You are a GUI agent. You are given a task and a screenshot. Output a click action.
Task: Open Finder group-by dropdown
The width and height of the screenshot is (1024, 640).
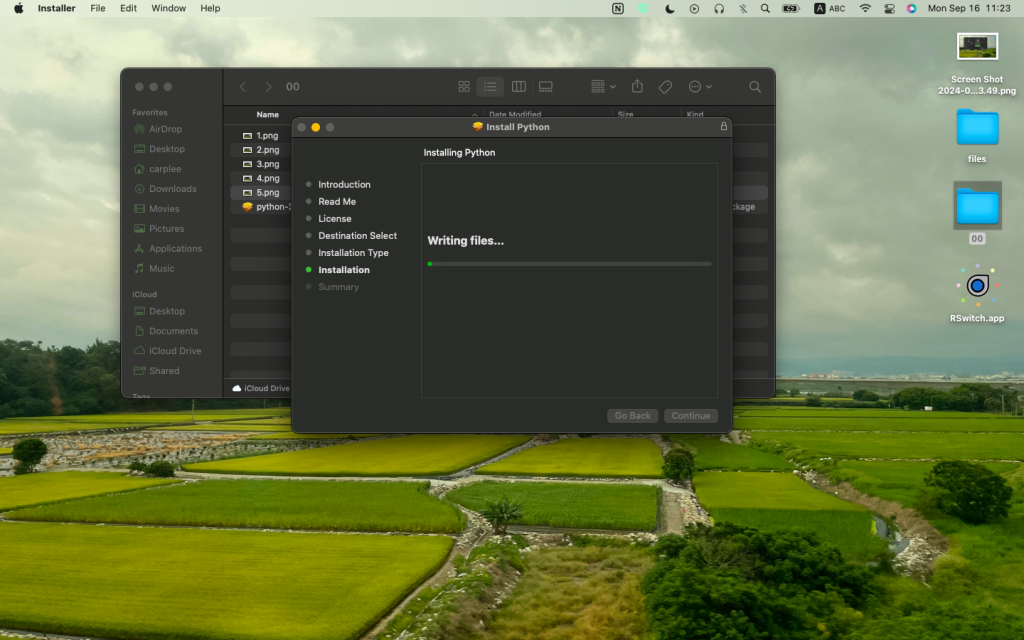tap(603, 87)
